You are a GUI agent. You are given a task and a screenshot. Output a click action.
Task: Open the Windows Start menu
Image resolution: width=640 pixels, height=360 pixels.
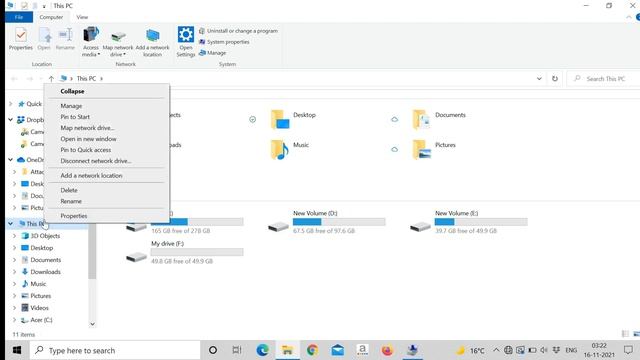pyautogui.click(x=17, y=350)
